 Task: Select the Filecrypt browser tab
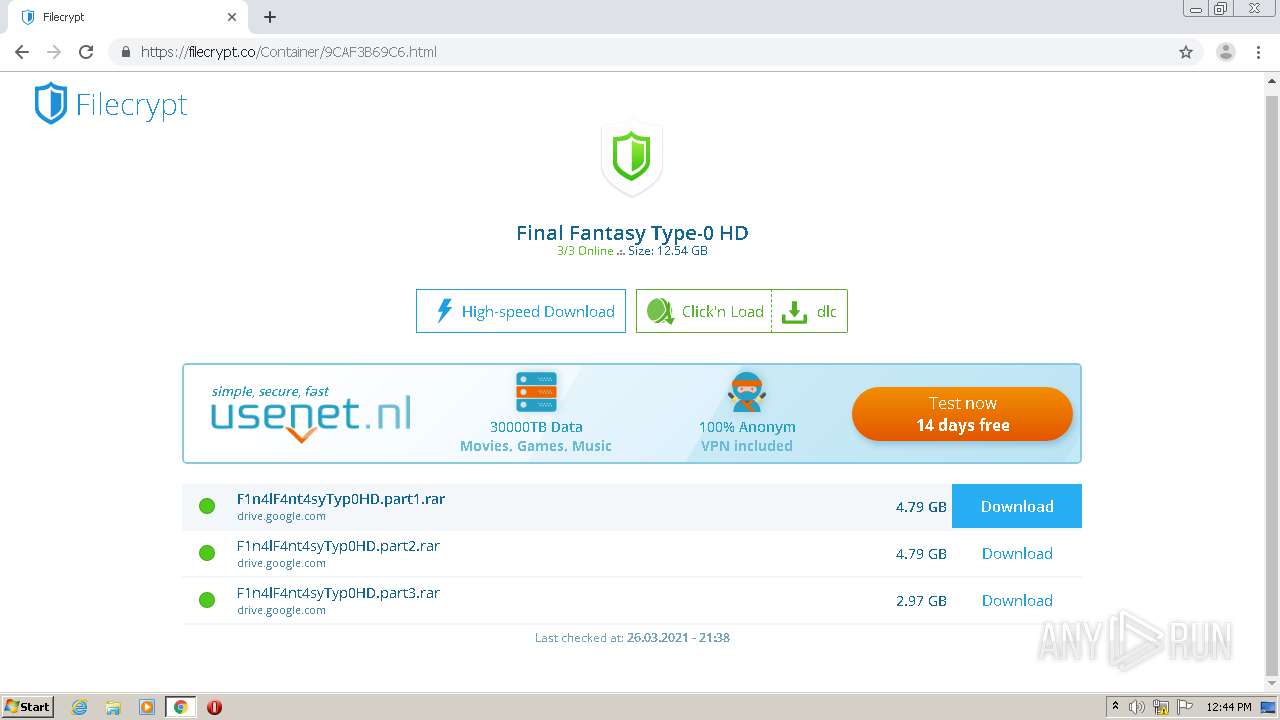(128, 17)
